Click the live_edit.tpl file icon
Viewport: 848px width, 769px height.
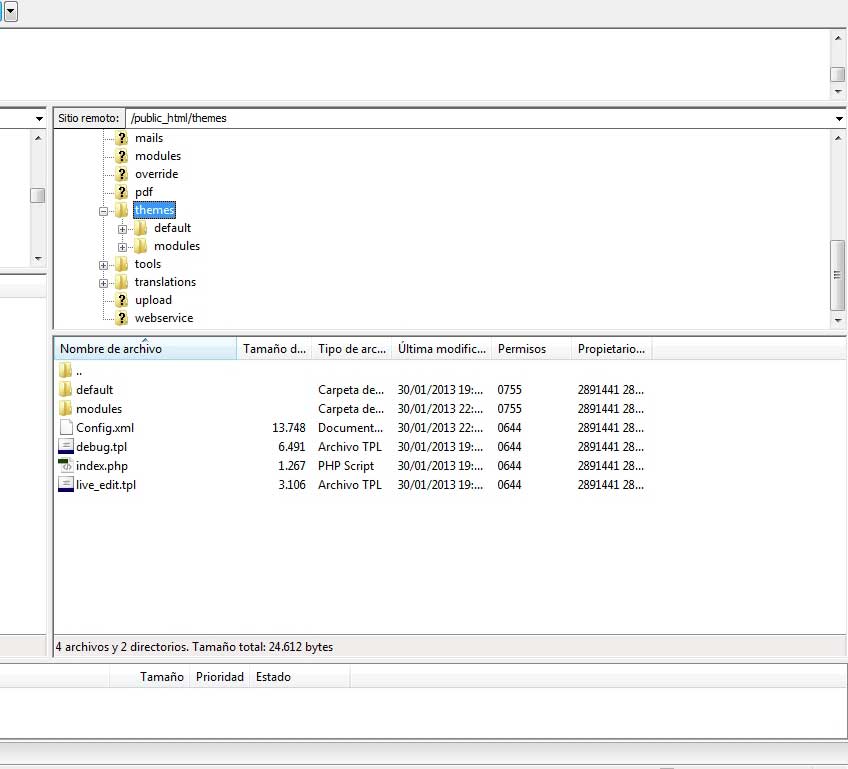(66, 484)
